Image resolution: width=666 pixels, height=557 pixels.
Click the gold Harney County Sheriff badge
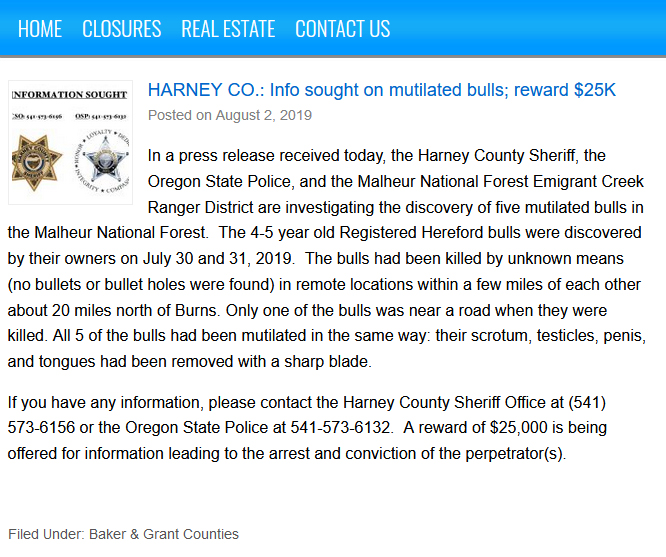[37, 163]
